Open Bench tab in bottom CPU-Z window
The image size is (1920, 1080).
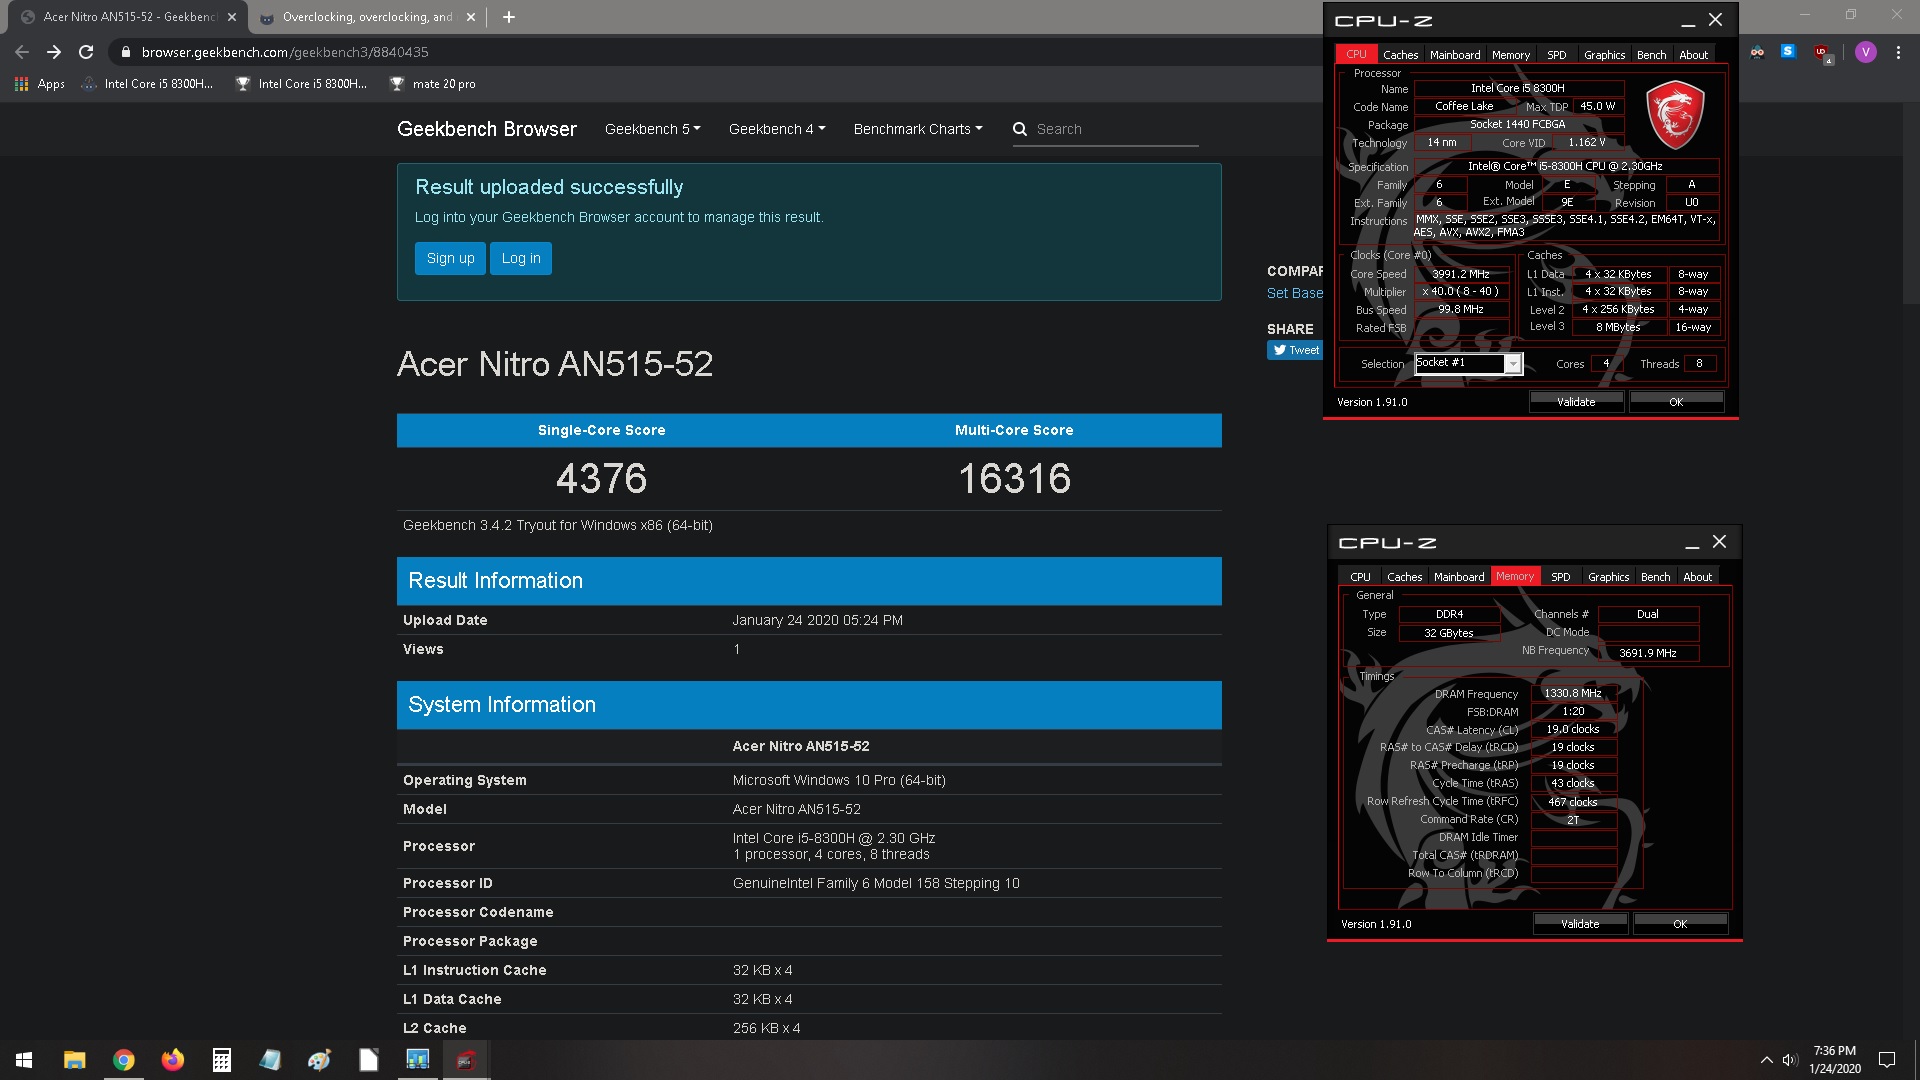tap(1655, 577)
